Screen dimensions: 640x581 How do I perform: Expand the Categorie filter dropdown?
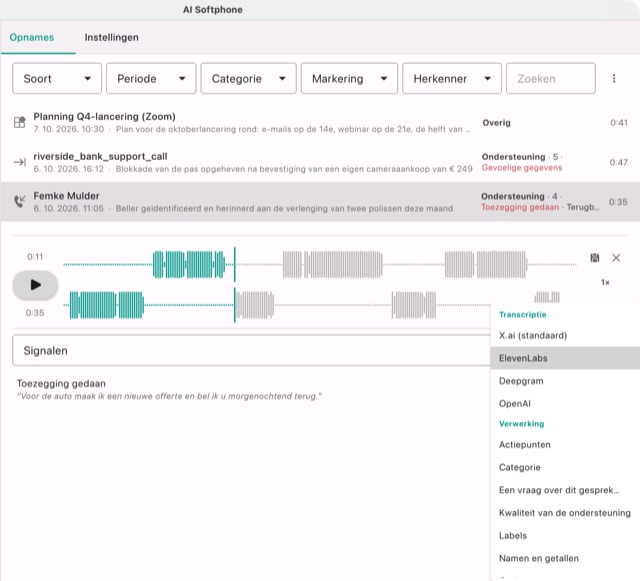click(248, 78)
